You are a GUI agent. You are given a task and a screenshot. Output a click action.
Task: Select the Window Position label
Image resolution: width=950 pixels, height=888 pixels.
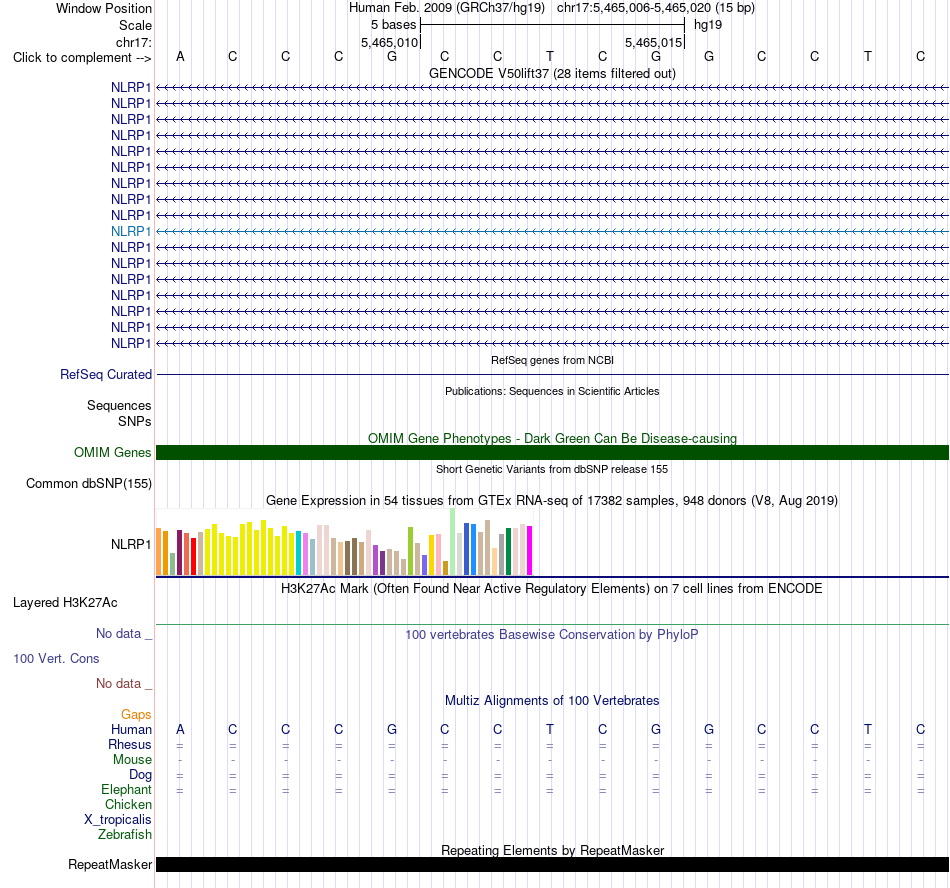(104, 8)
